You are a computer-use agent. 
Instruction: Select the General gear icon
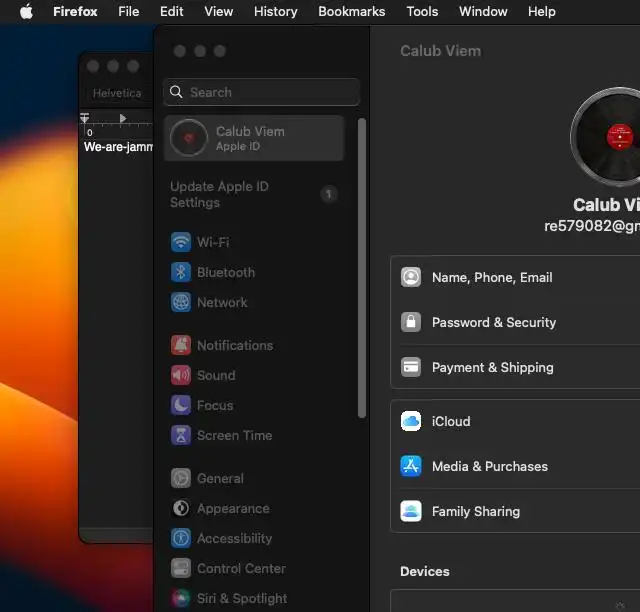(x=181, y=478)
